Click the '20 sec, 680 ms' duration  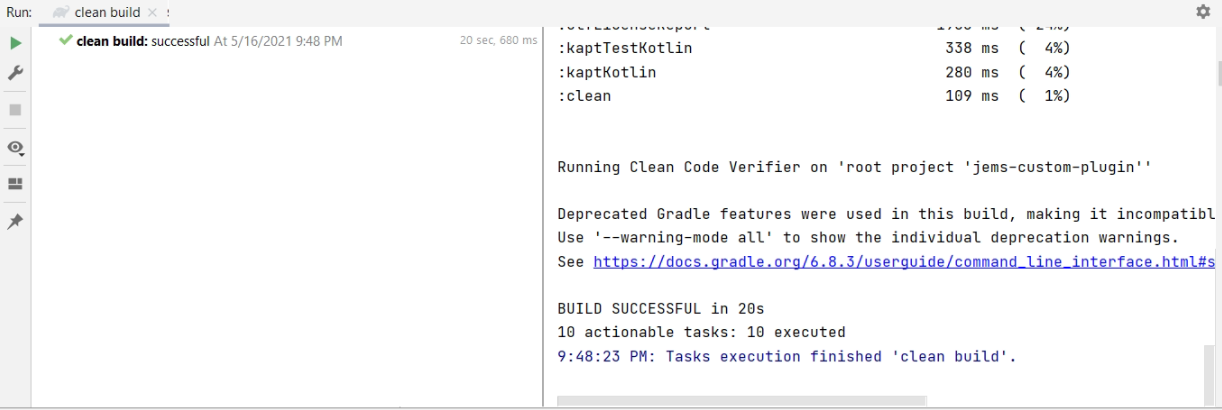(498, 41)
